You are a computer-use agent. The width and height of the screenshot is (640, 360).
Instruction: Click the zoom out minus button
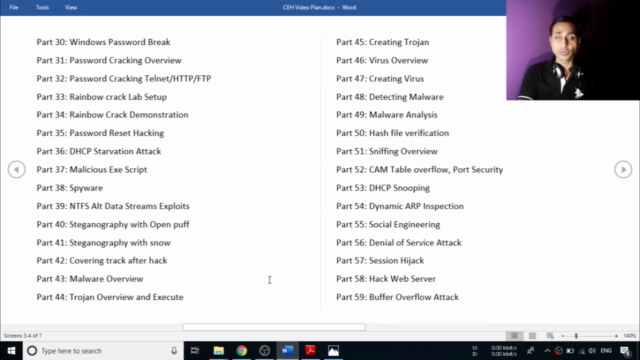tap(563, 336)
